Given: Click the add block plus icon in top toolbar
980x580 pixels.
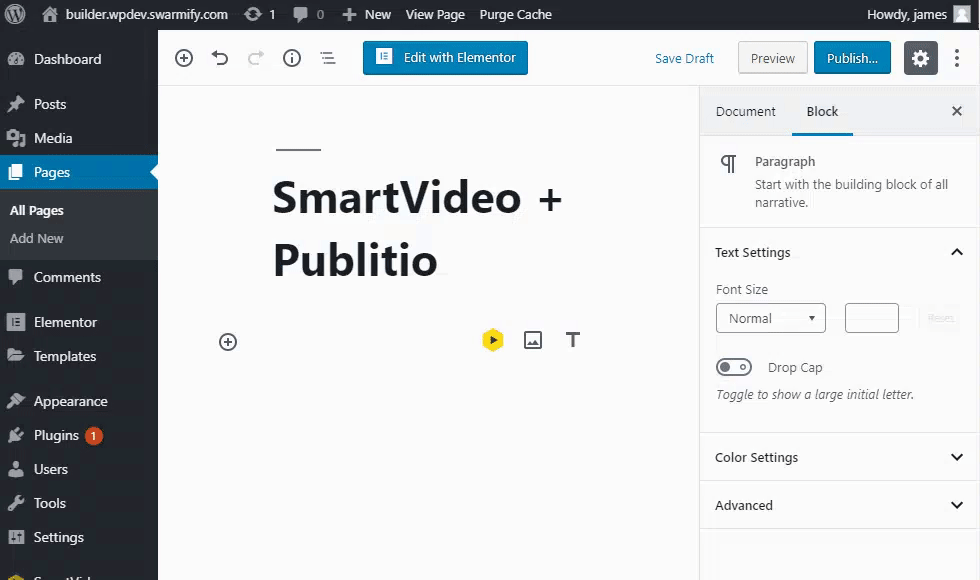Looking at the screenshot, I should [x=184, y=58].
